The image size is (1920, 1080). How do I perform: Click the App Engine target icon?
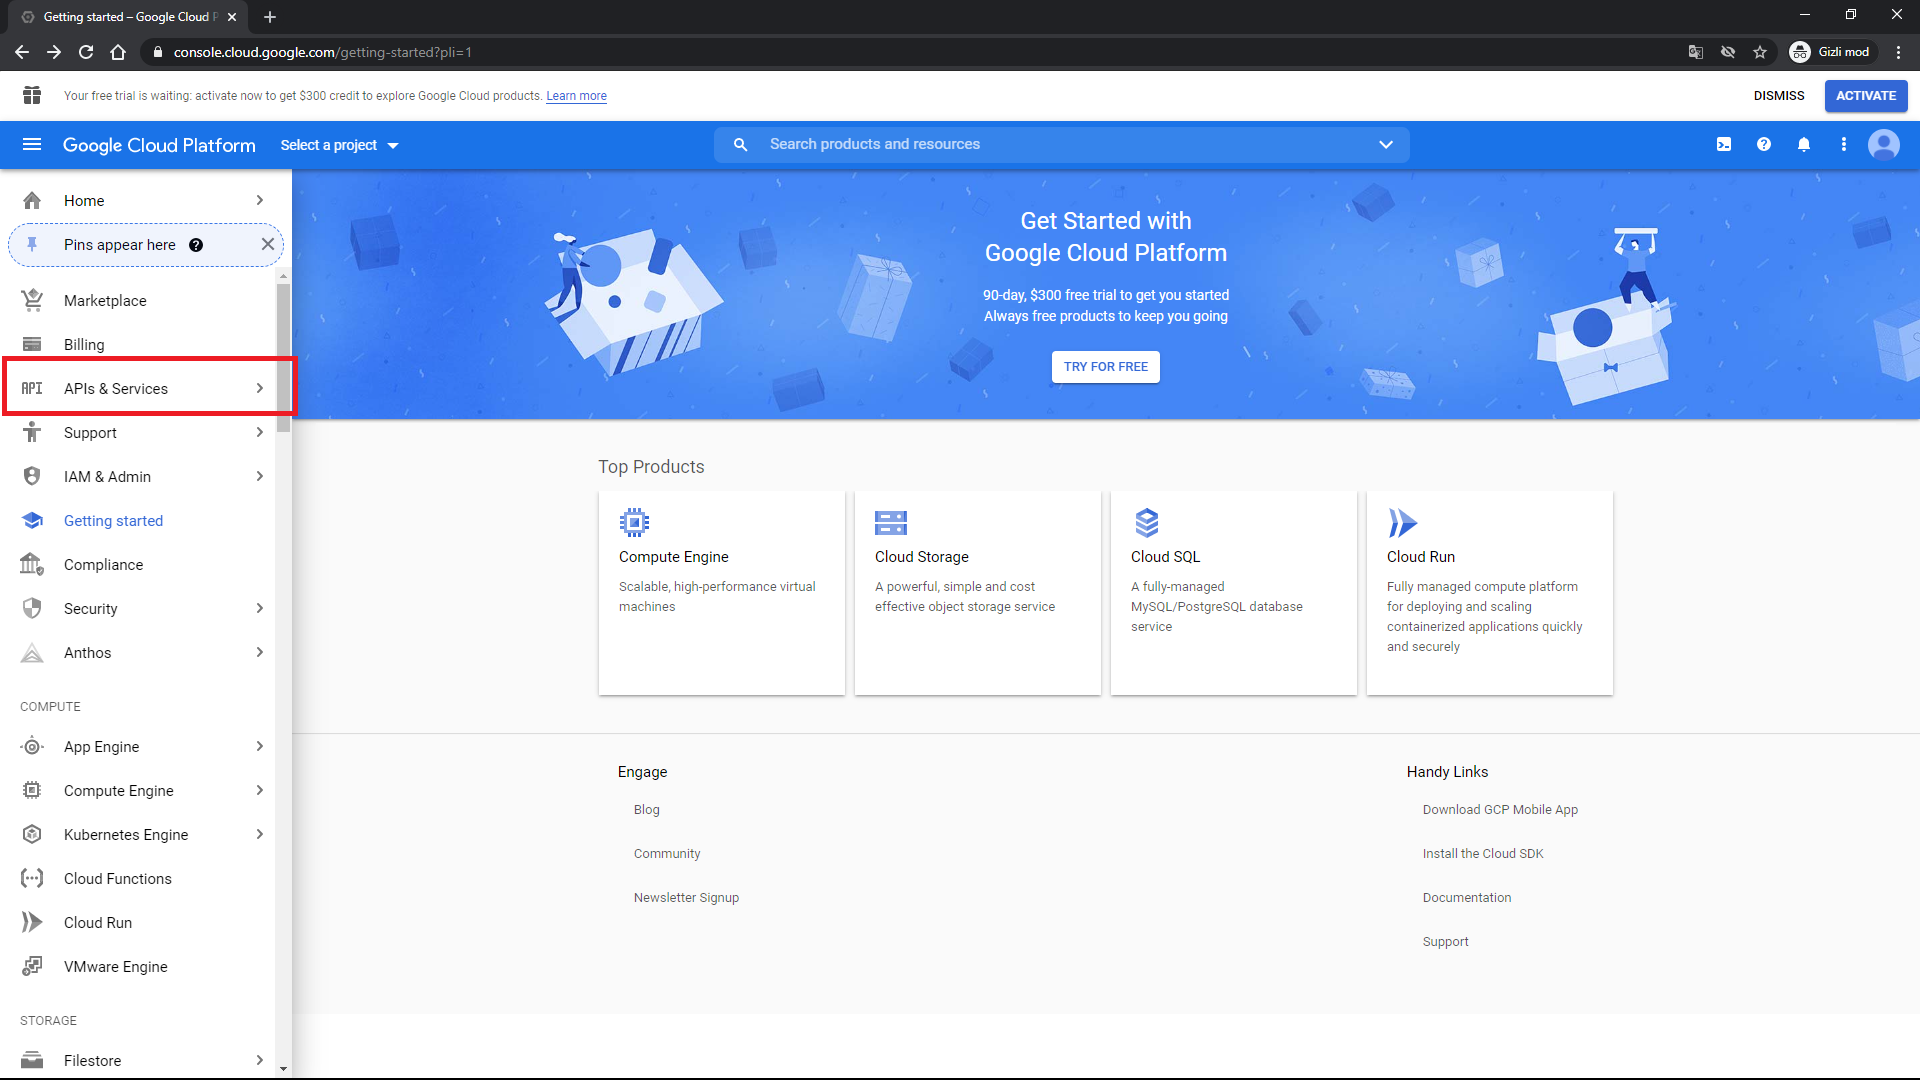pyautogui.click(x=32, y=746)
